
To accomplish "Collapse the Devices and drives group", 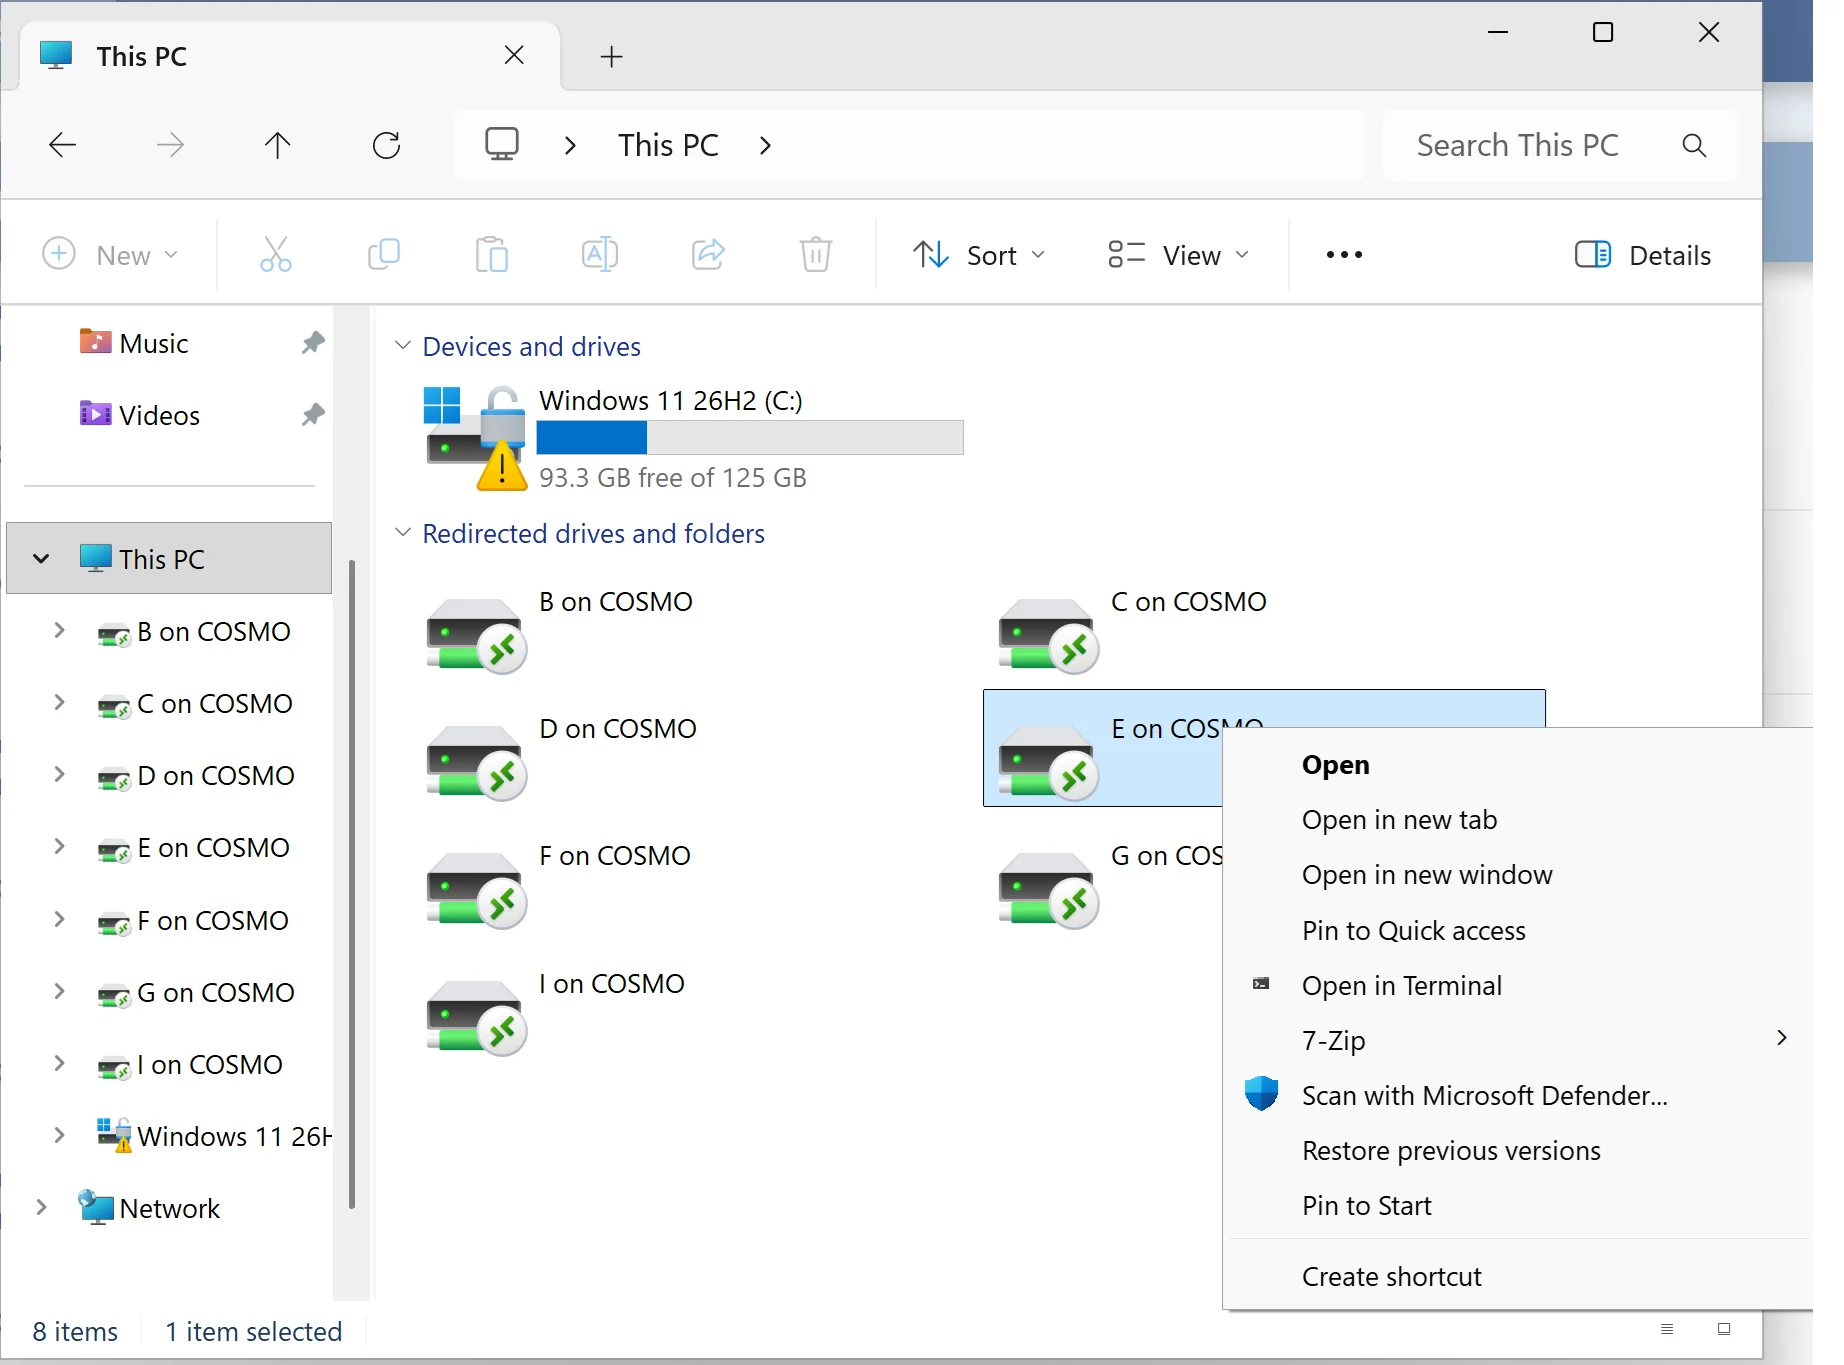I will tap(403, 346).
